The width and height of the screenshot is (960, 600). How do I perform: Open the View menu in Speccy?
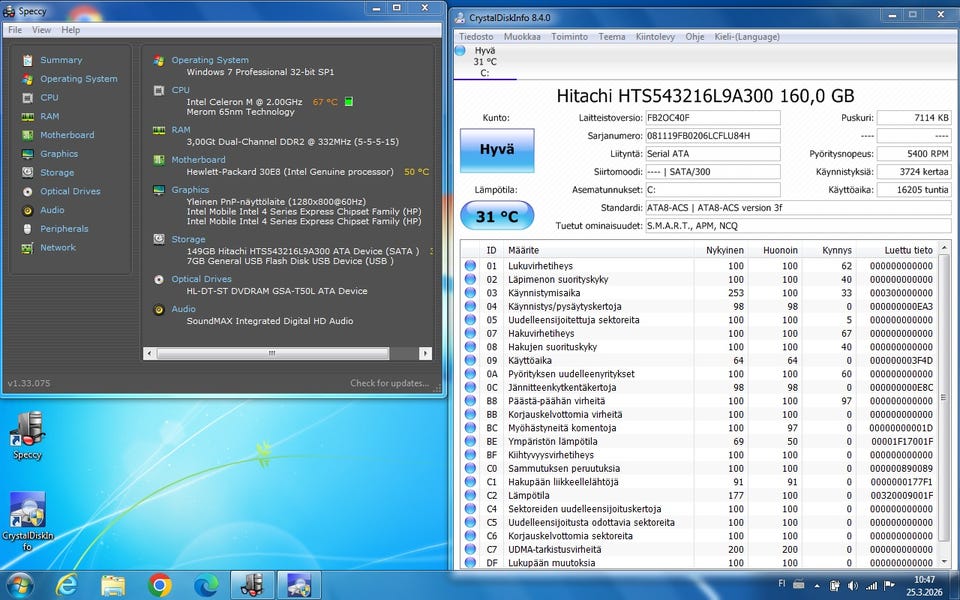[41, 30]
